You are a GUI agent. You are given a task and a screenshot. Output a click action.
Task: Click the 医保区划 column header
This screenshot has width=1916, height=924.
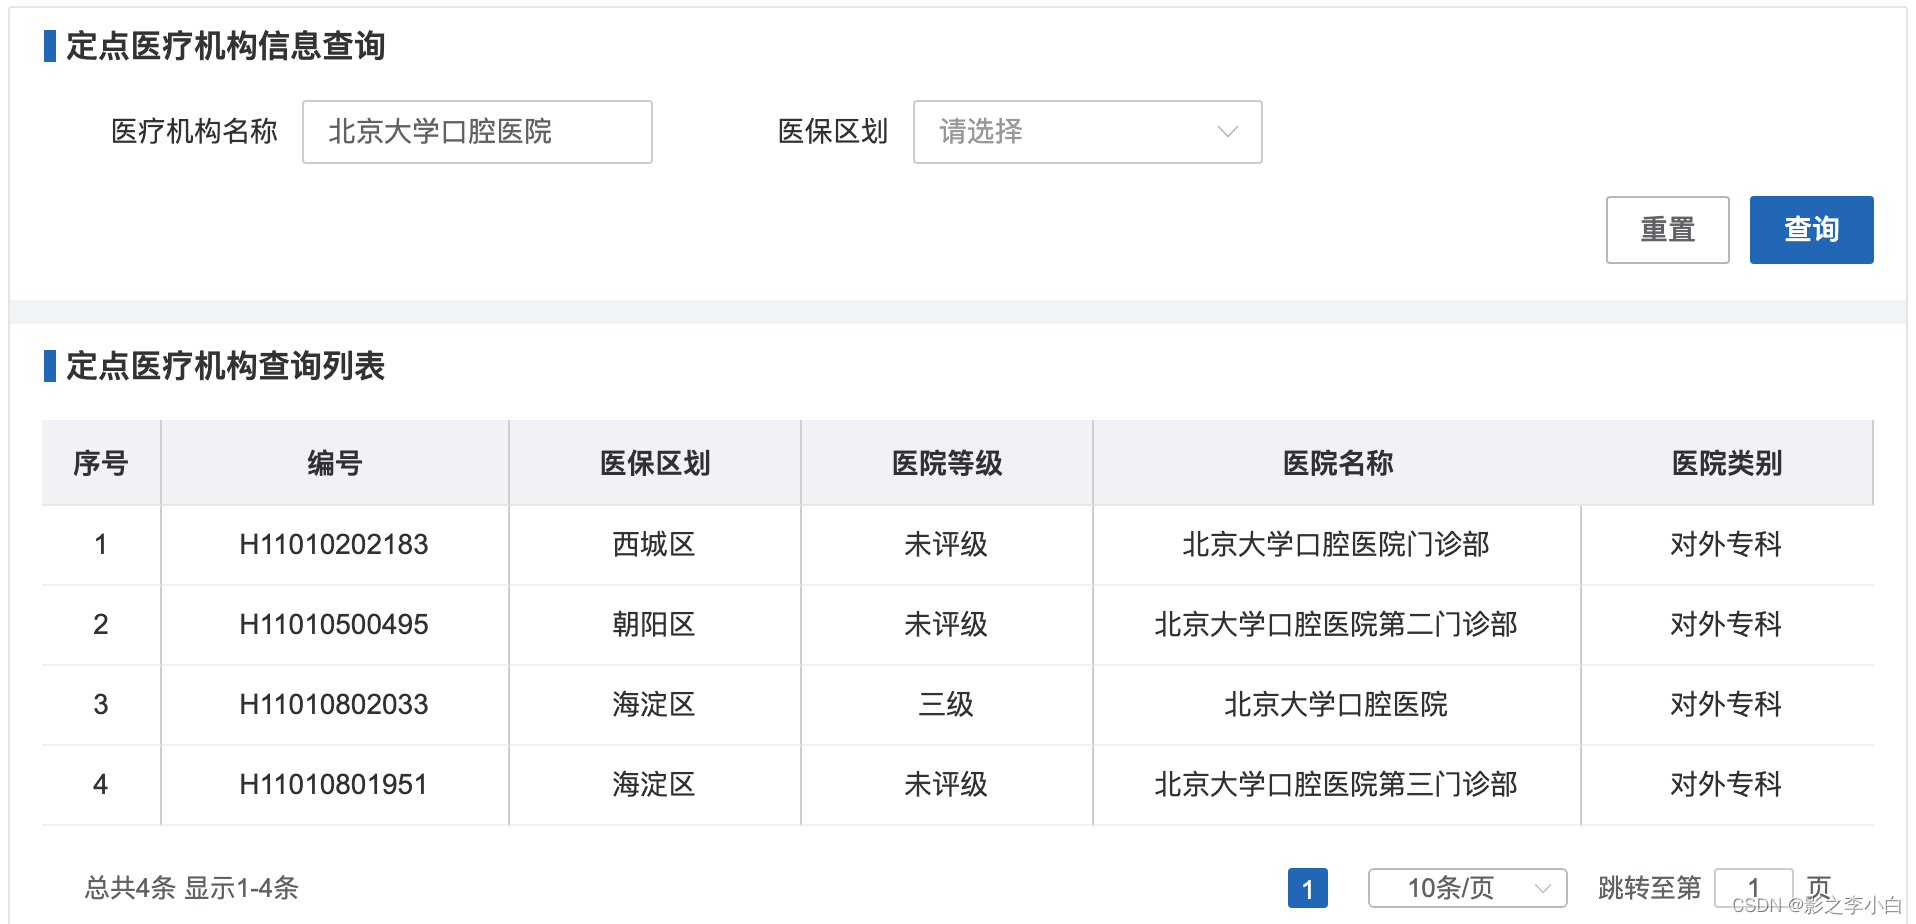click(x=654, y=463)
